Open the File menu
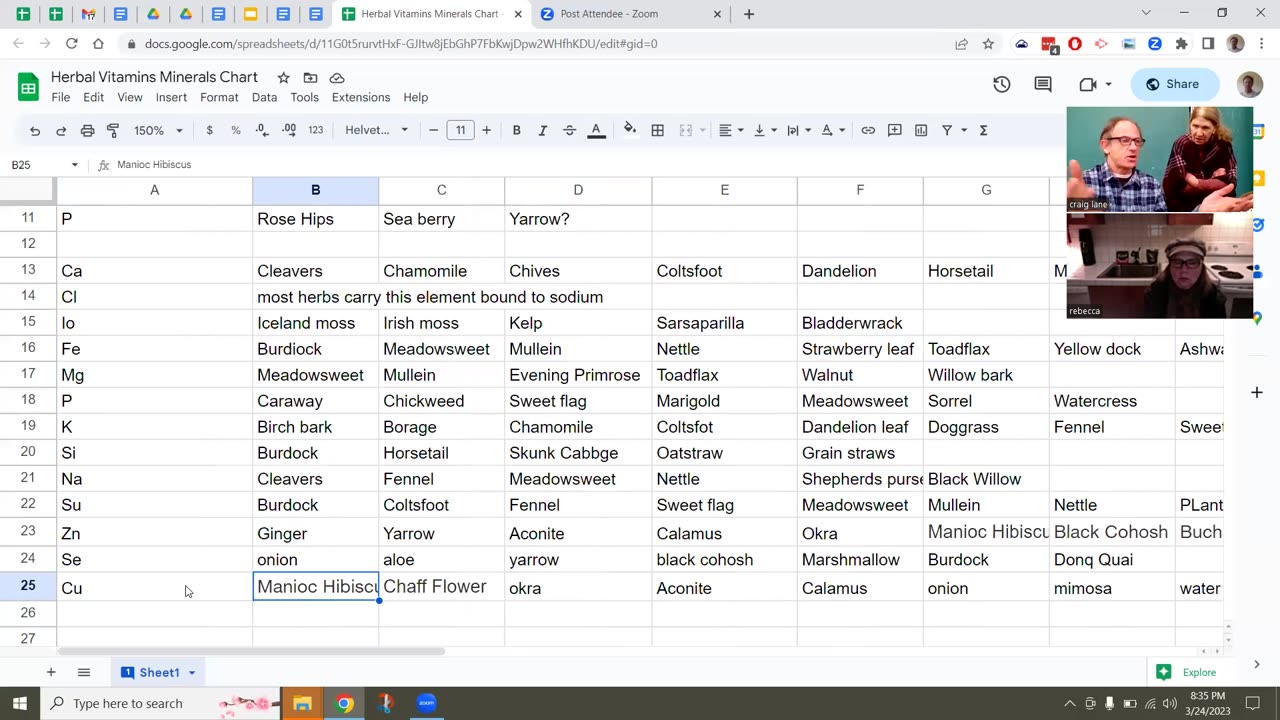1280x720 pixels. 61,97
